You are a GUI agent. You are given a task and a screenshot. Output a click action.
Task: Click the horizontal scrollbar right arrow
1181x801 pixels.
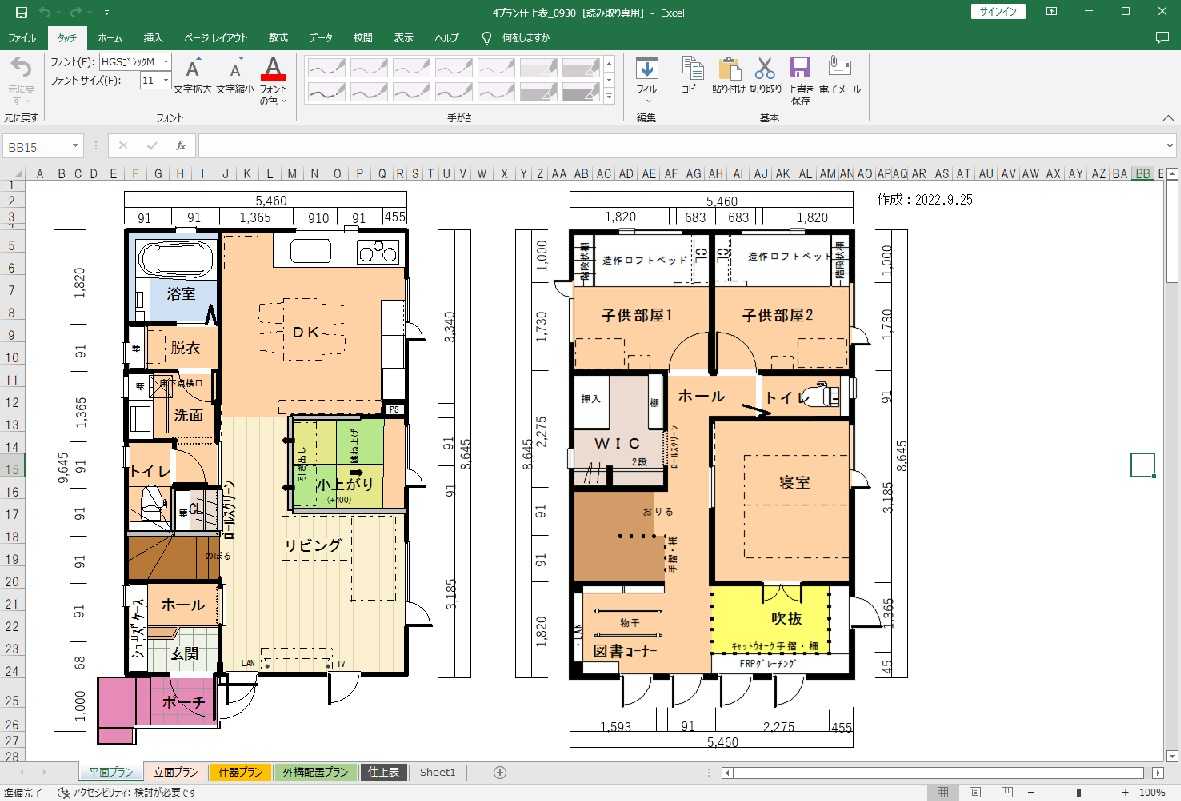tap(1158, 772)
